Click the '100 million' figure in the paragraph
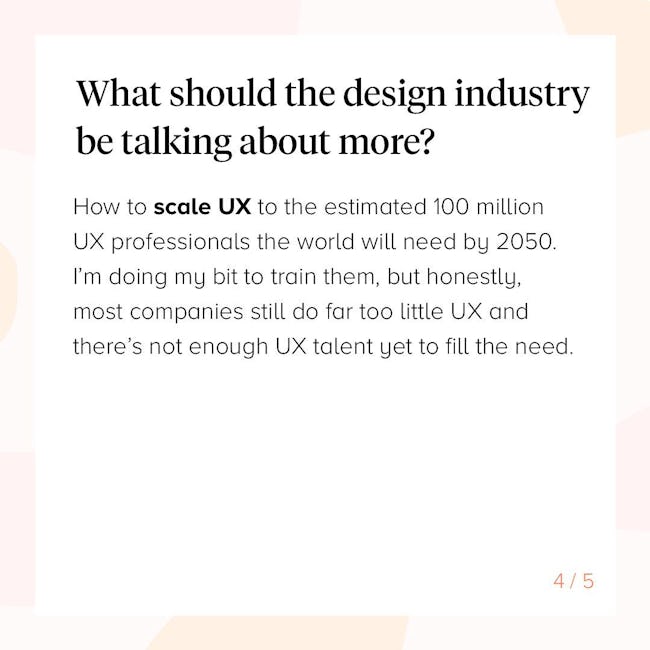The height and width of the screenshot is (650, 650). (488, 206)
